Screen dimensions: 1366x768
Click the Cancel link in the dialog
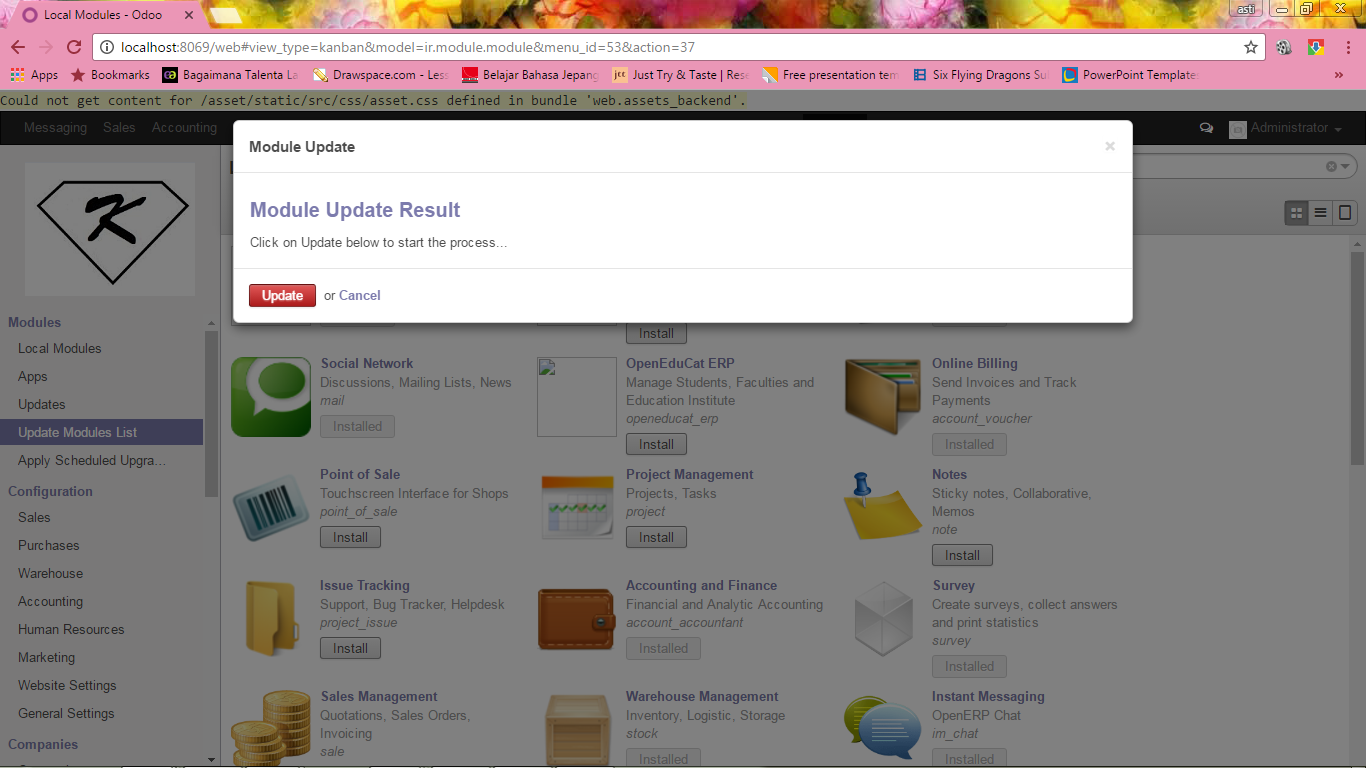[x=359, y=295]
